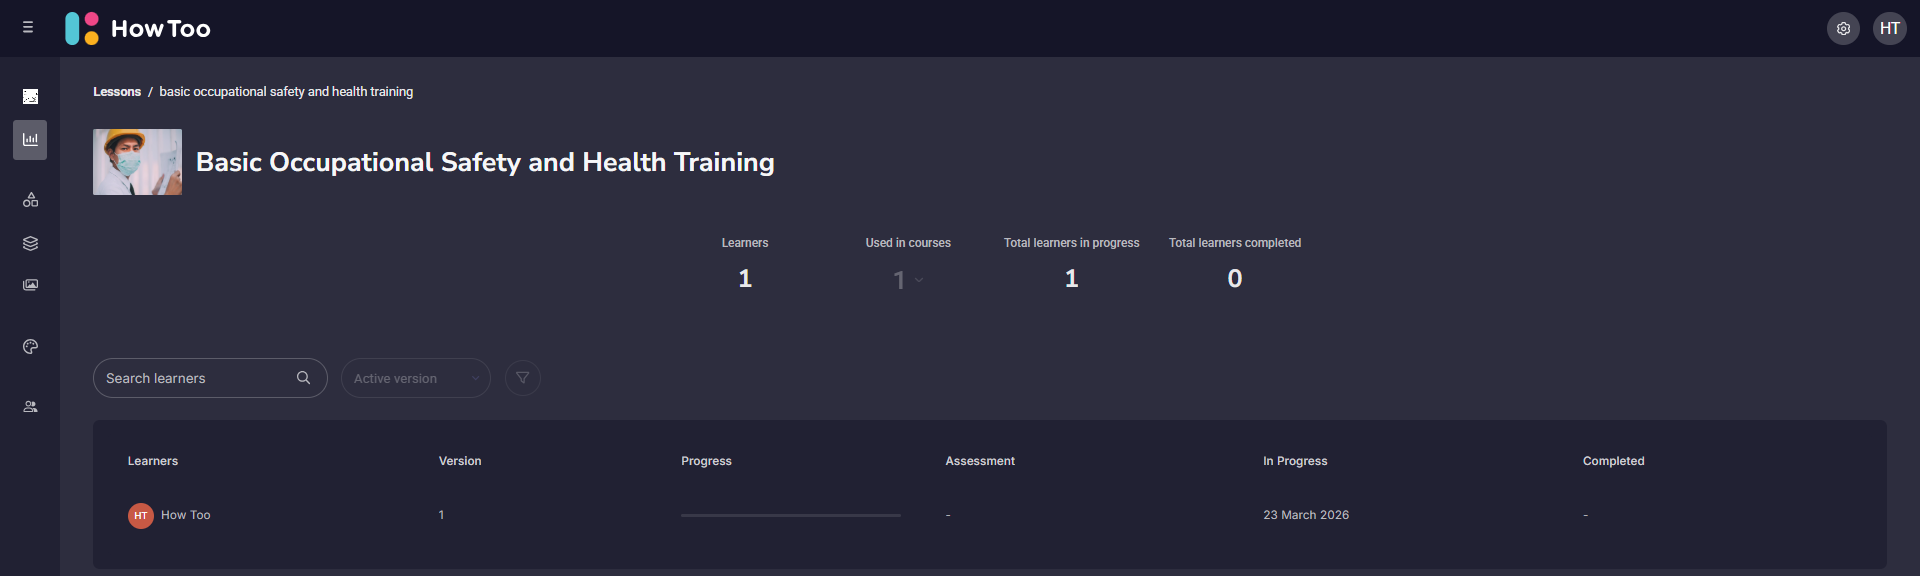Open the hamburger menu in top bar
Screen dimensions: 1920x576
[28, 28]
